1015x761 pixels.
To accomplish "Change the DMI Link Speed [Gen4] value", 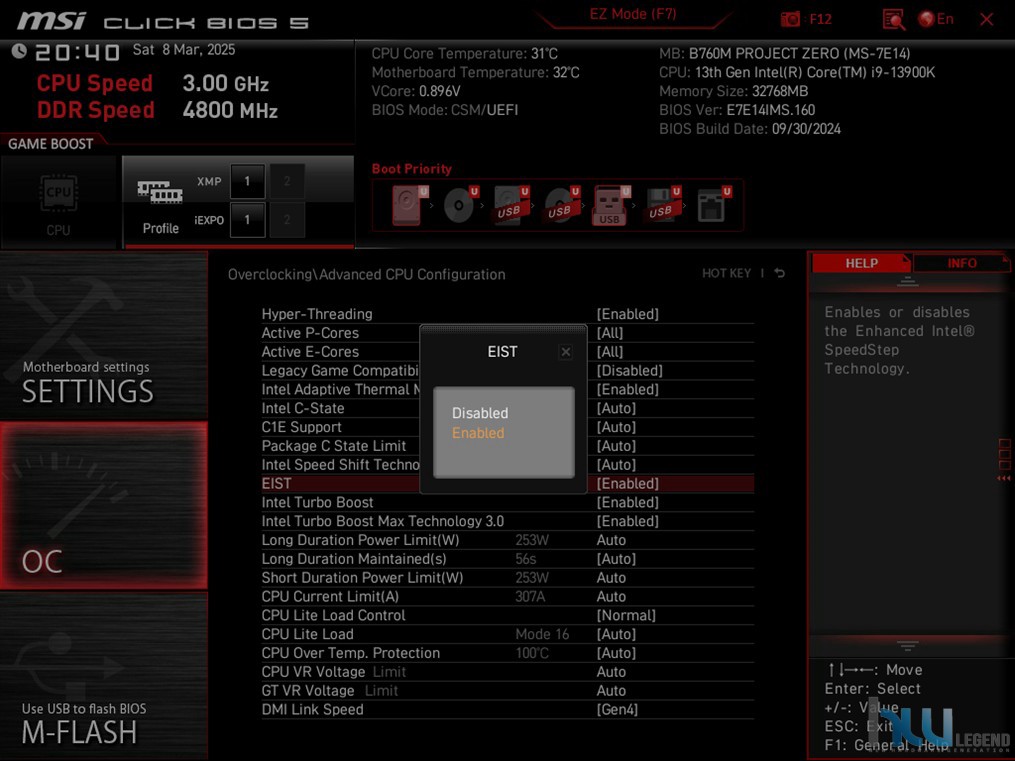I will tap(617, 709).
